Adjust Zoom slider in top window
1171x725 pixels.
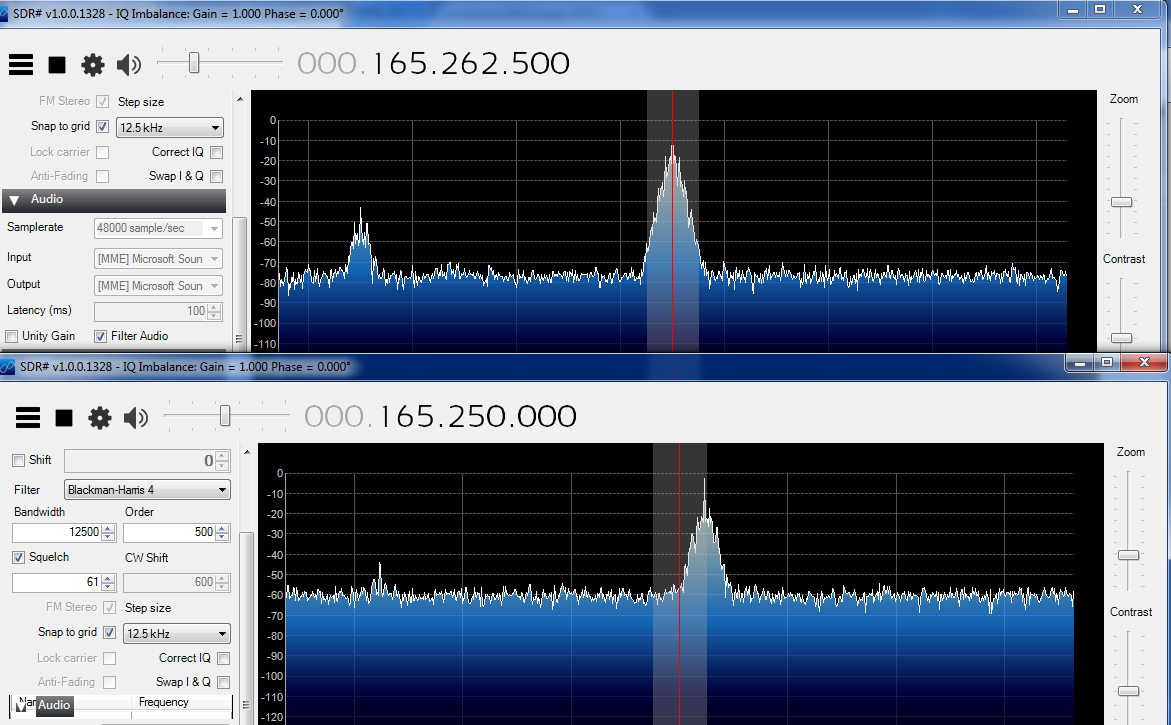click(1122, 202)
